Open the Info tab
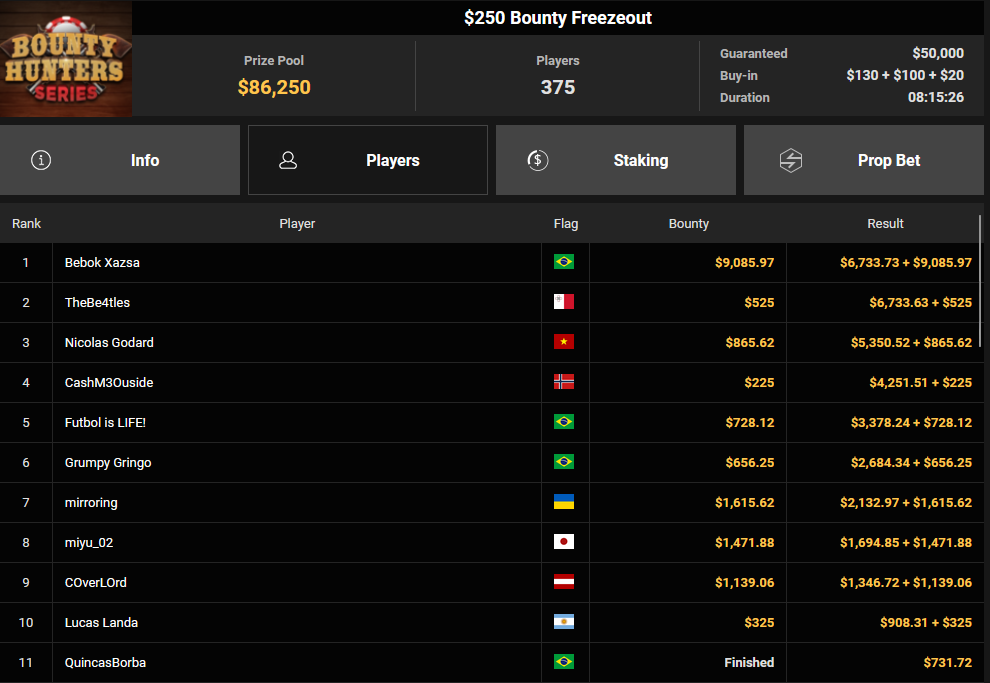The image size is (990, 683). click(x=120, y=160)
